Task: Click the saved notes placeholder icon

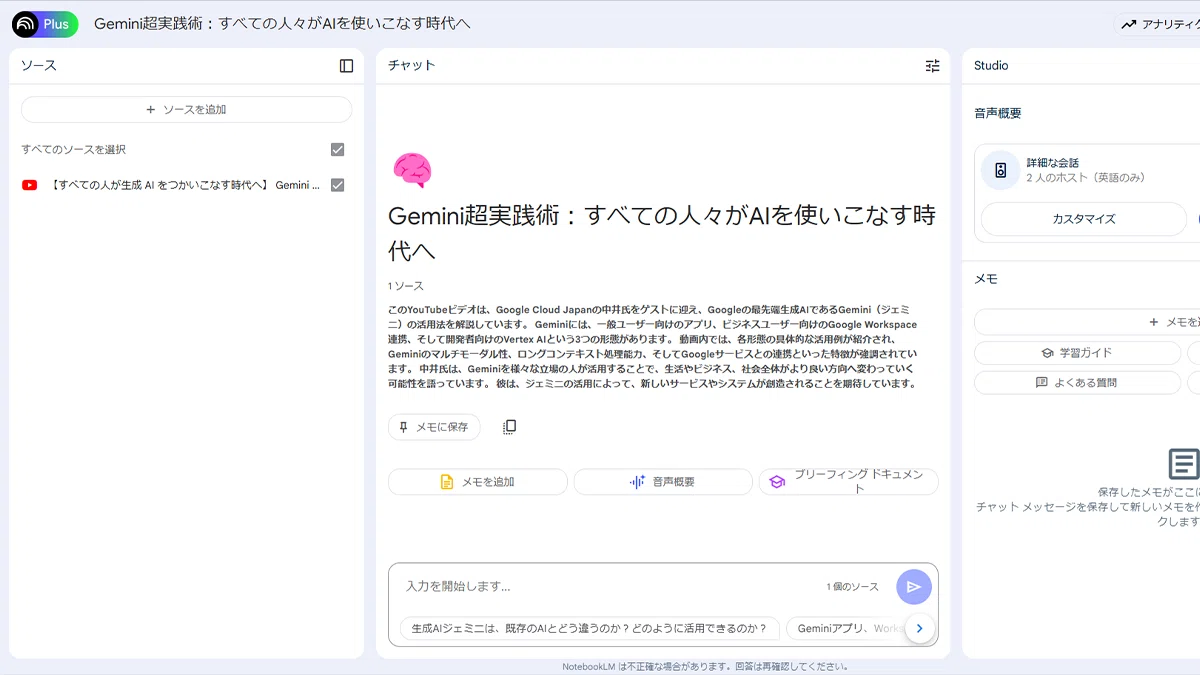Action: [x=1183, y=464]
